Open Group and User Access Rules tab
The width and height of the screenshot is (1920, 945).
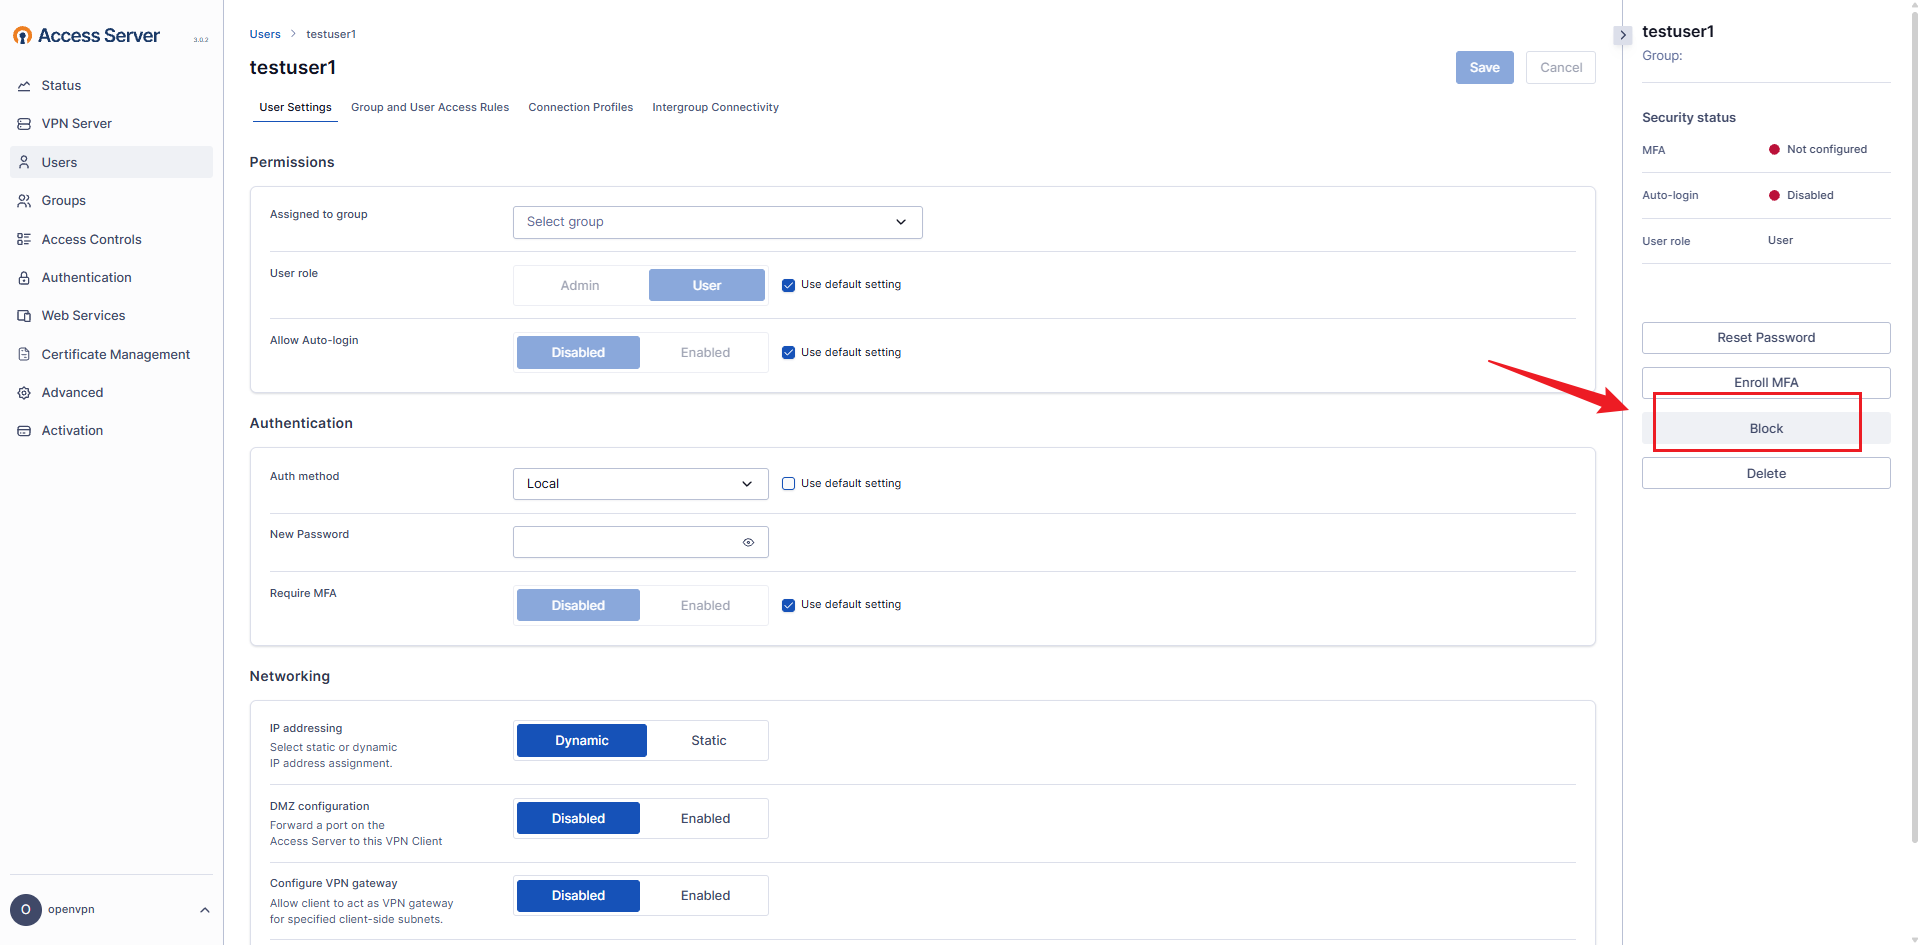click(x=429, y=108)
